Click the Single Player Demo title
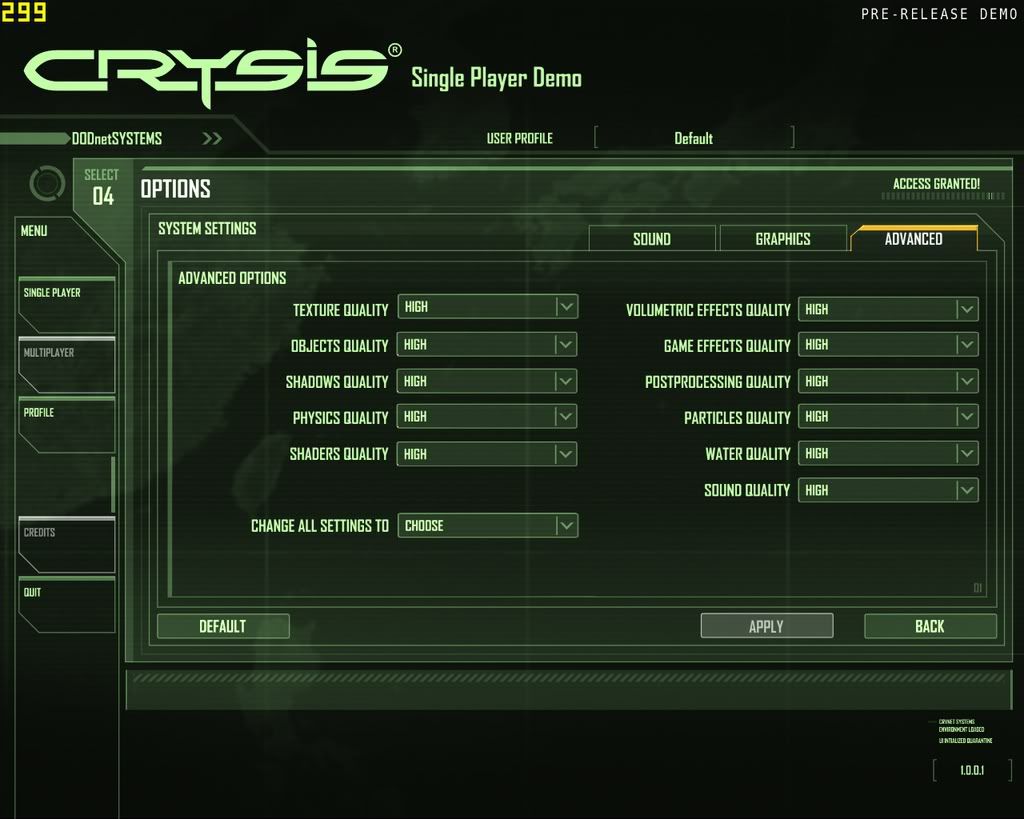Image resolution: width=1024 pixels, height=819 pixels. tap(496, 78)
